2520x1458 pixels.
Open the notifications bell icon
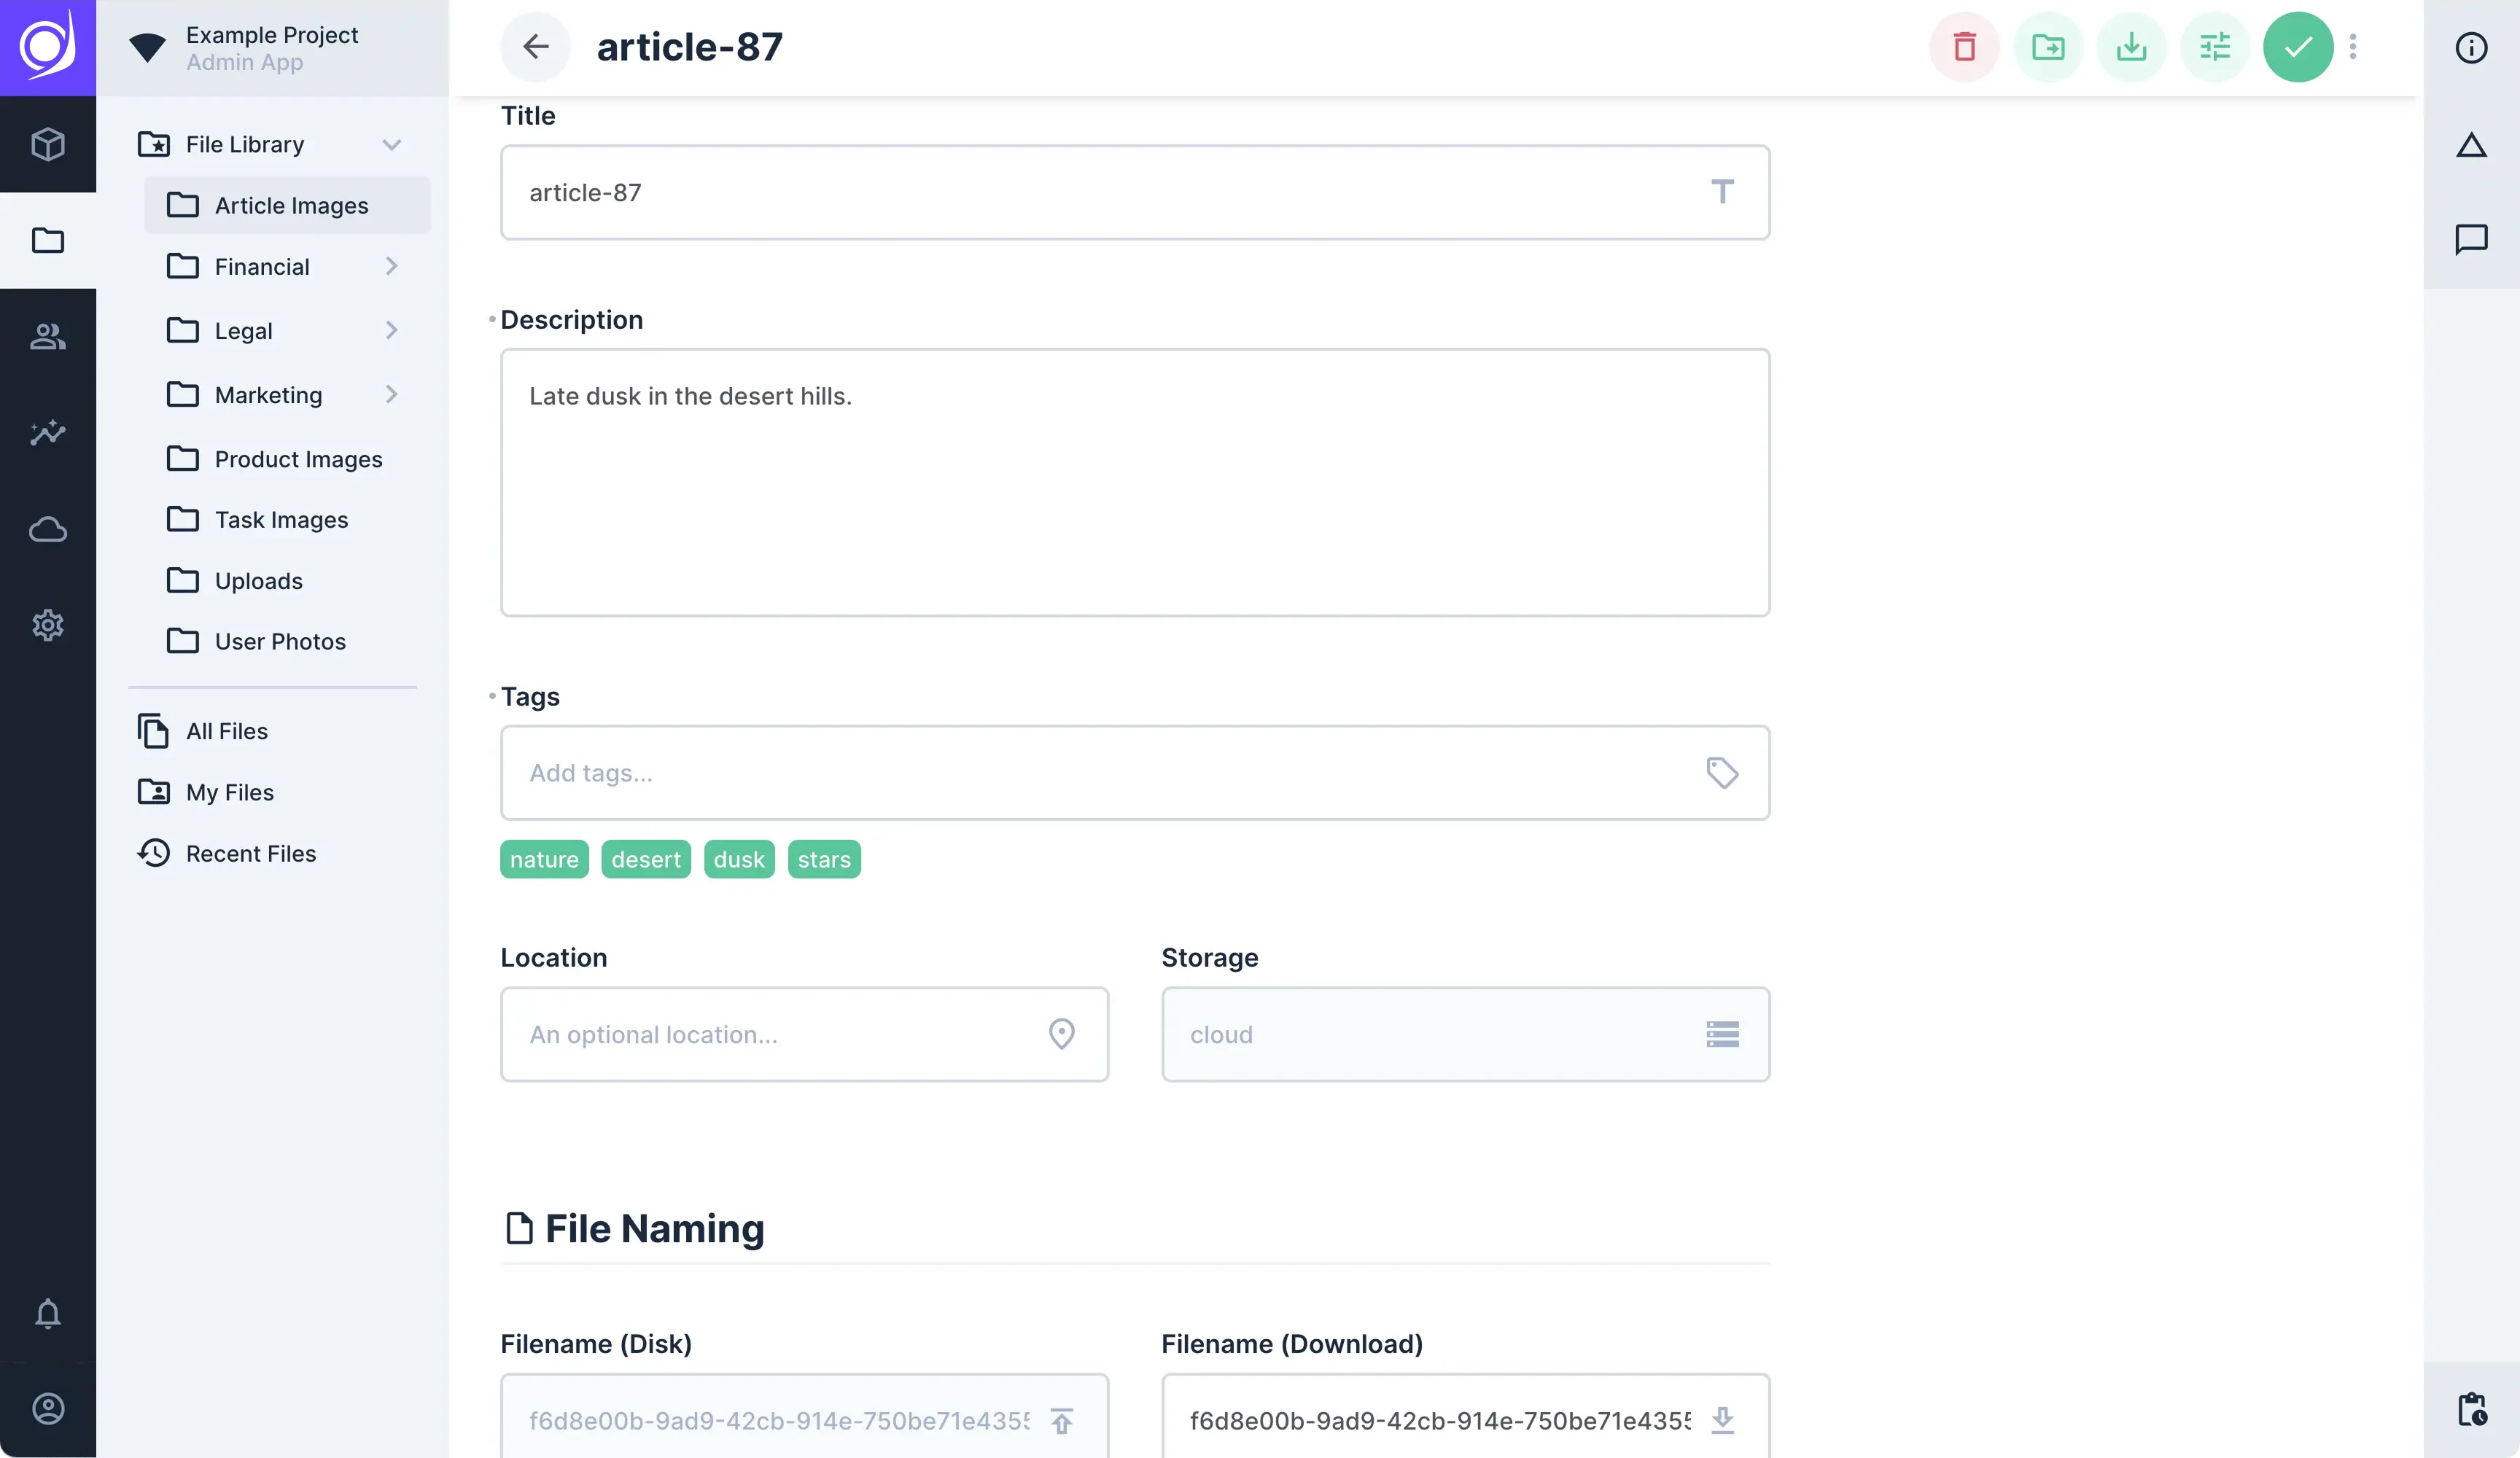pyautogui.click(x=48, y=1314)
